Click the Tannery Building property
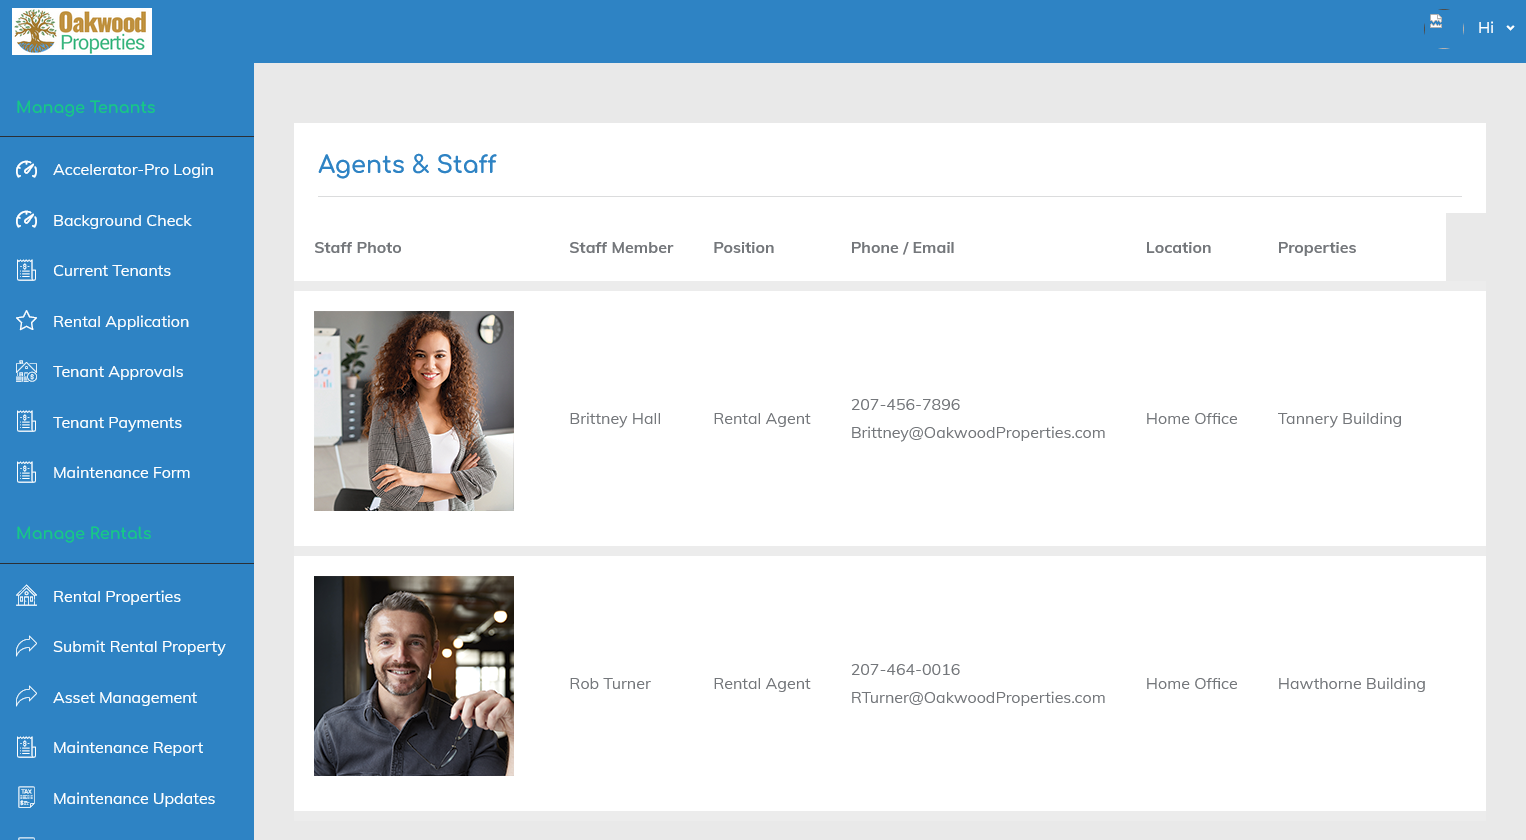The image size is (1526, 840). 1340,418
